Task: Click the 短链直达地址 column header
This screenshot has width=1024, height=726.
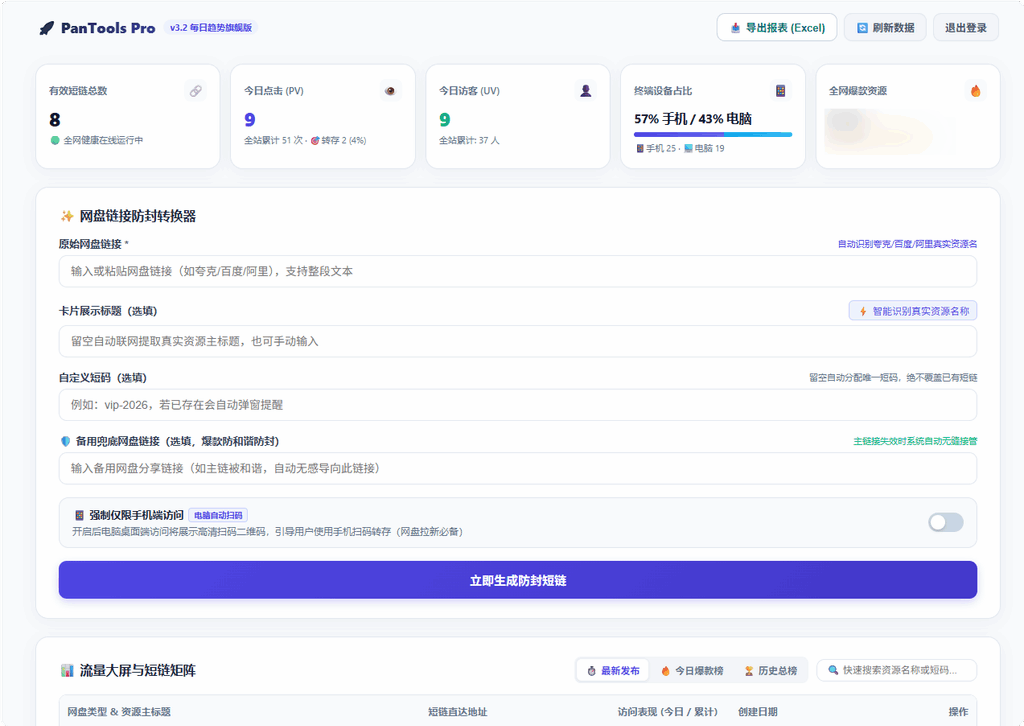Action: click(457, 712)
